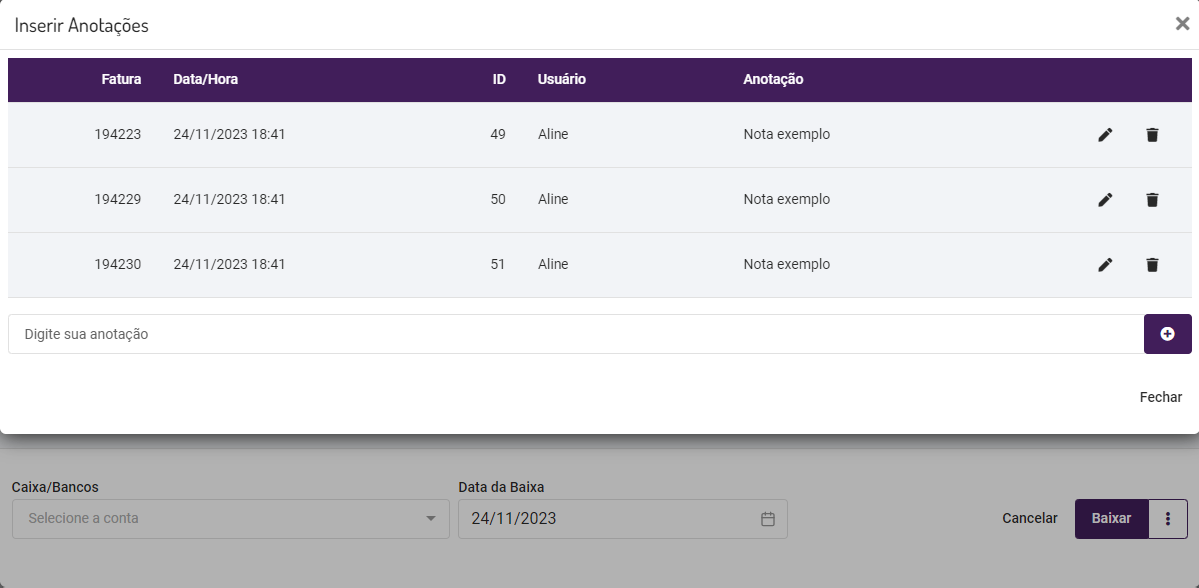This screenshot has width=1199, height=588.
Task: Delete the annotation for invoice 194229
Action: click(x=1152, y=200)
